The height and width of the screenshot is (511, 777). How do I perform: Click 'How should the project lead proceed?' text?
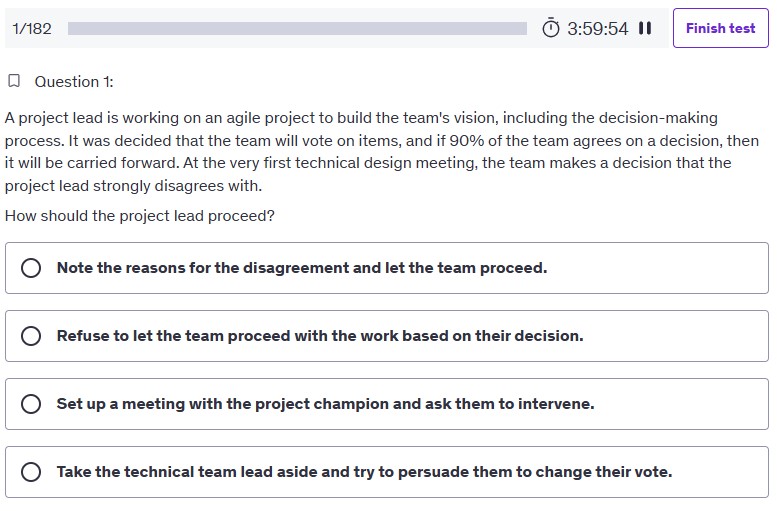[x=139, y=216]
